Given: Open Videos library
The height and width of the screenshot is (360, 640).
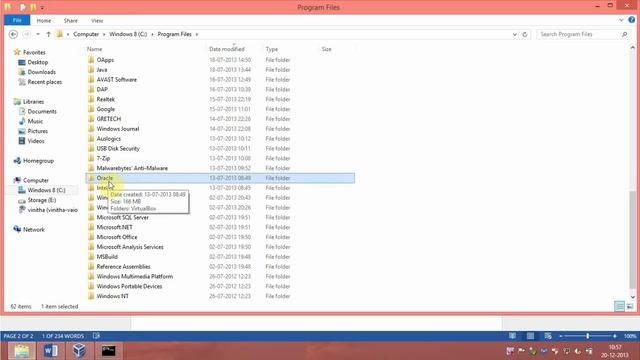Looking at the screenshot, I should pyautogui.click(x=36, y=141).
